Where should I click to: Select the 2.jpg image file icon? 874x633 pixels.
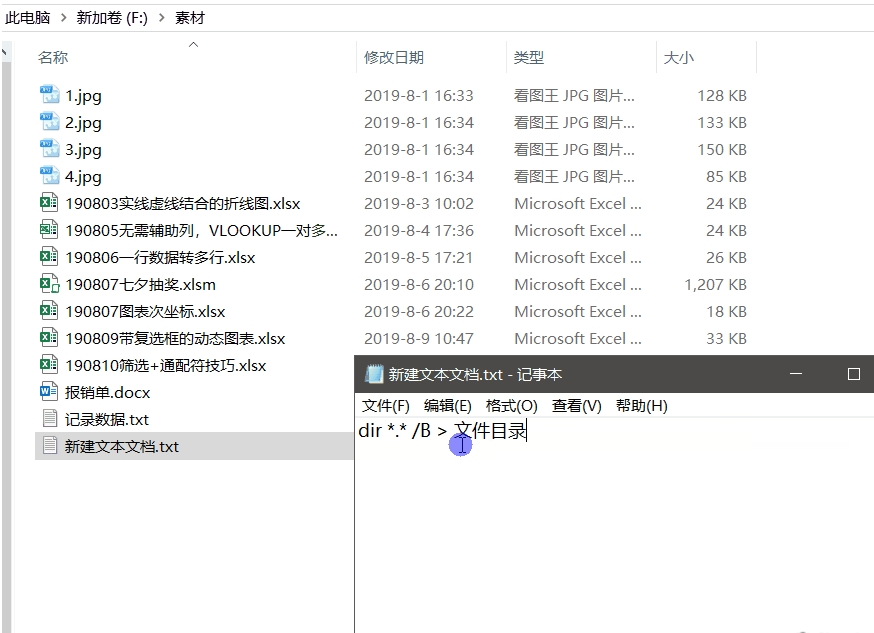pos(50,121)
